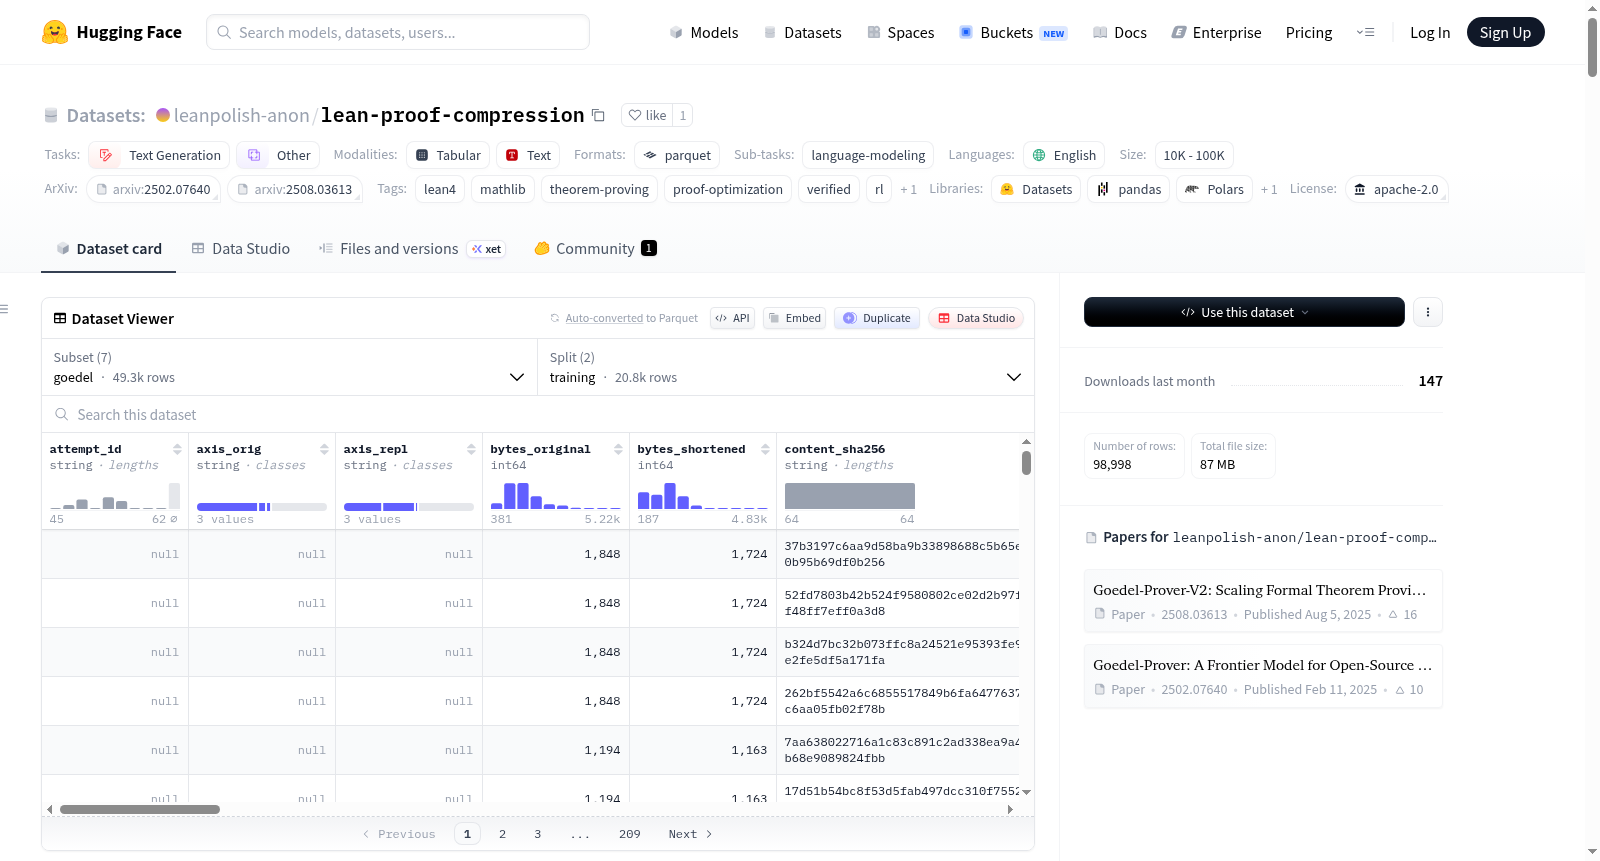Sort by the axis_orig column arrows
This screenshot has height=861, width=1600.
324,449
